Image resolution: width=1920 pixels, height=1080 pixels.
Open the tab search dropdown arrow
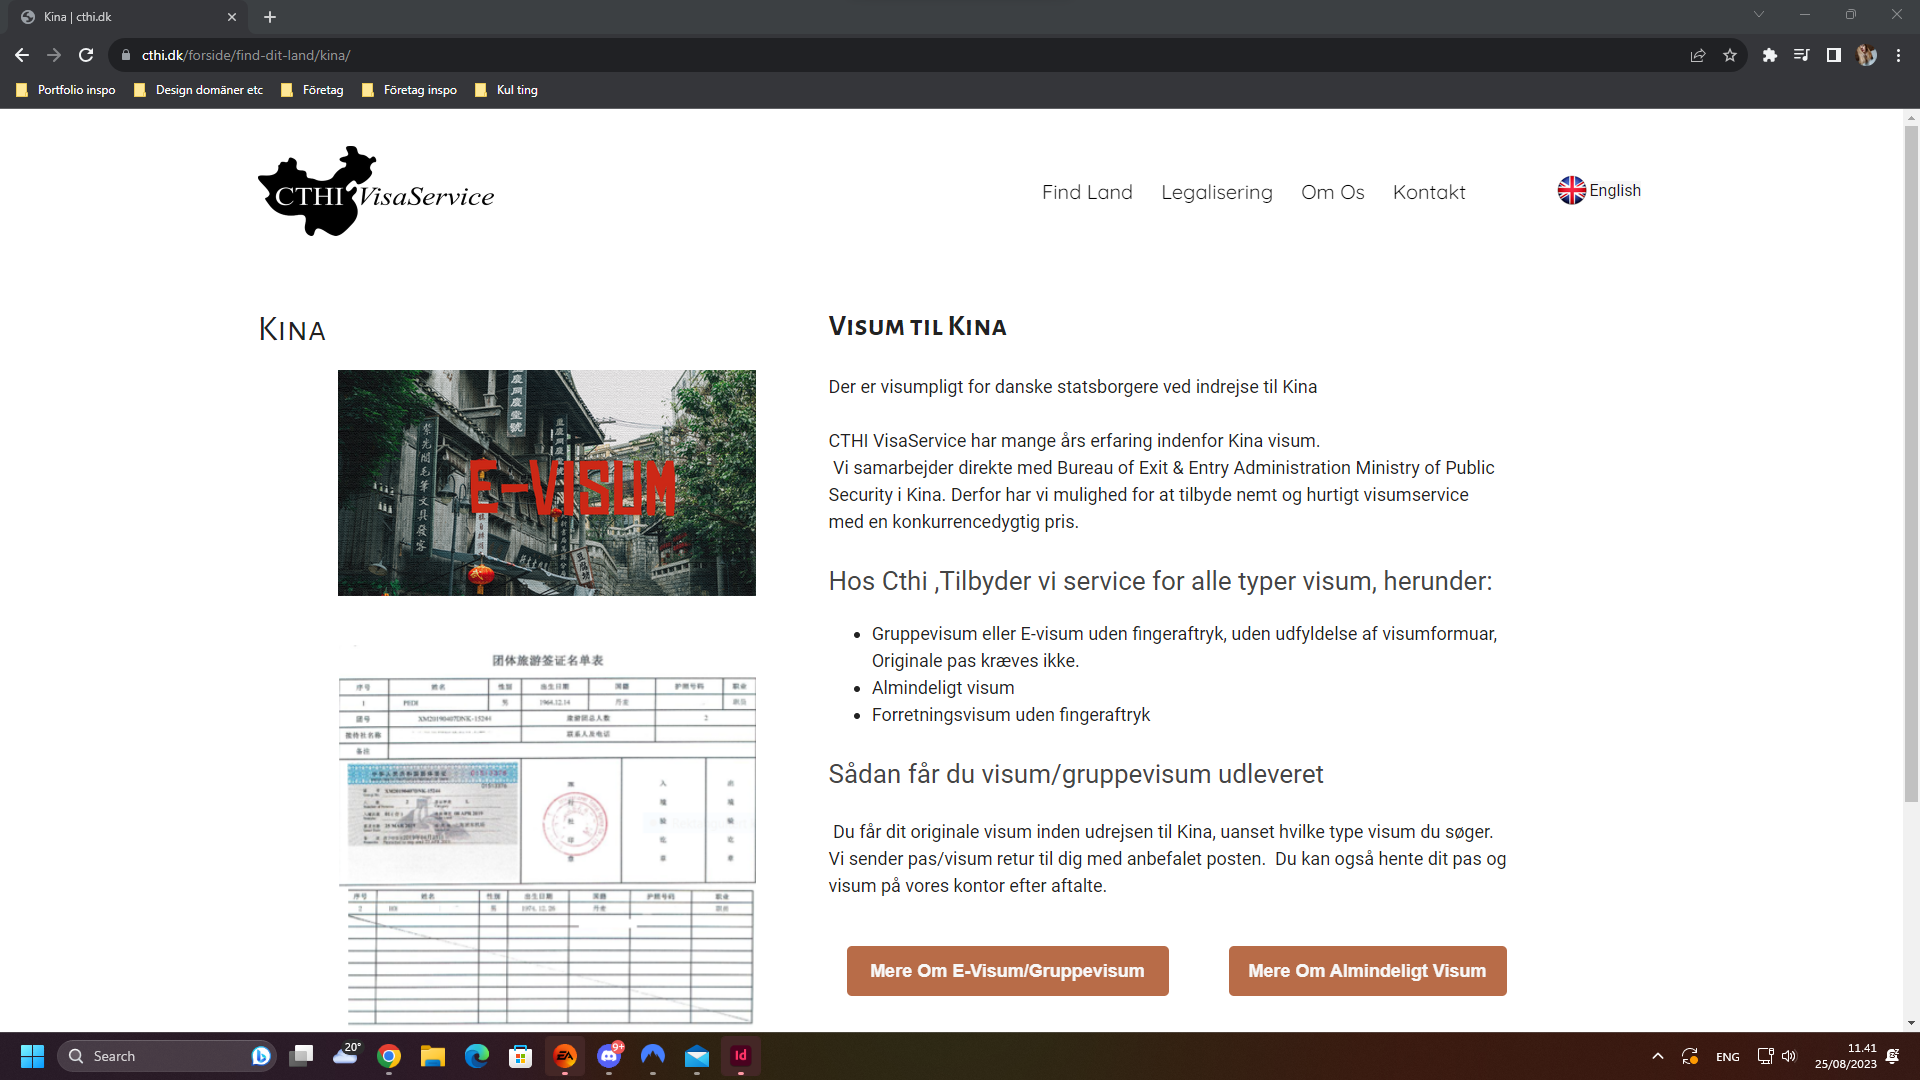pos(1759,14)
